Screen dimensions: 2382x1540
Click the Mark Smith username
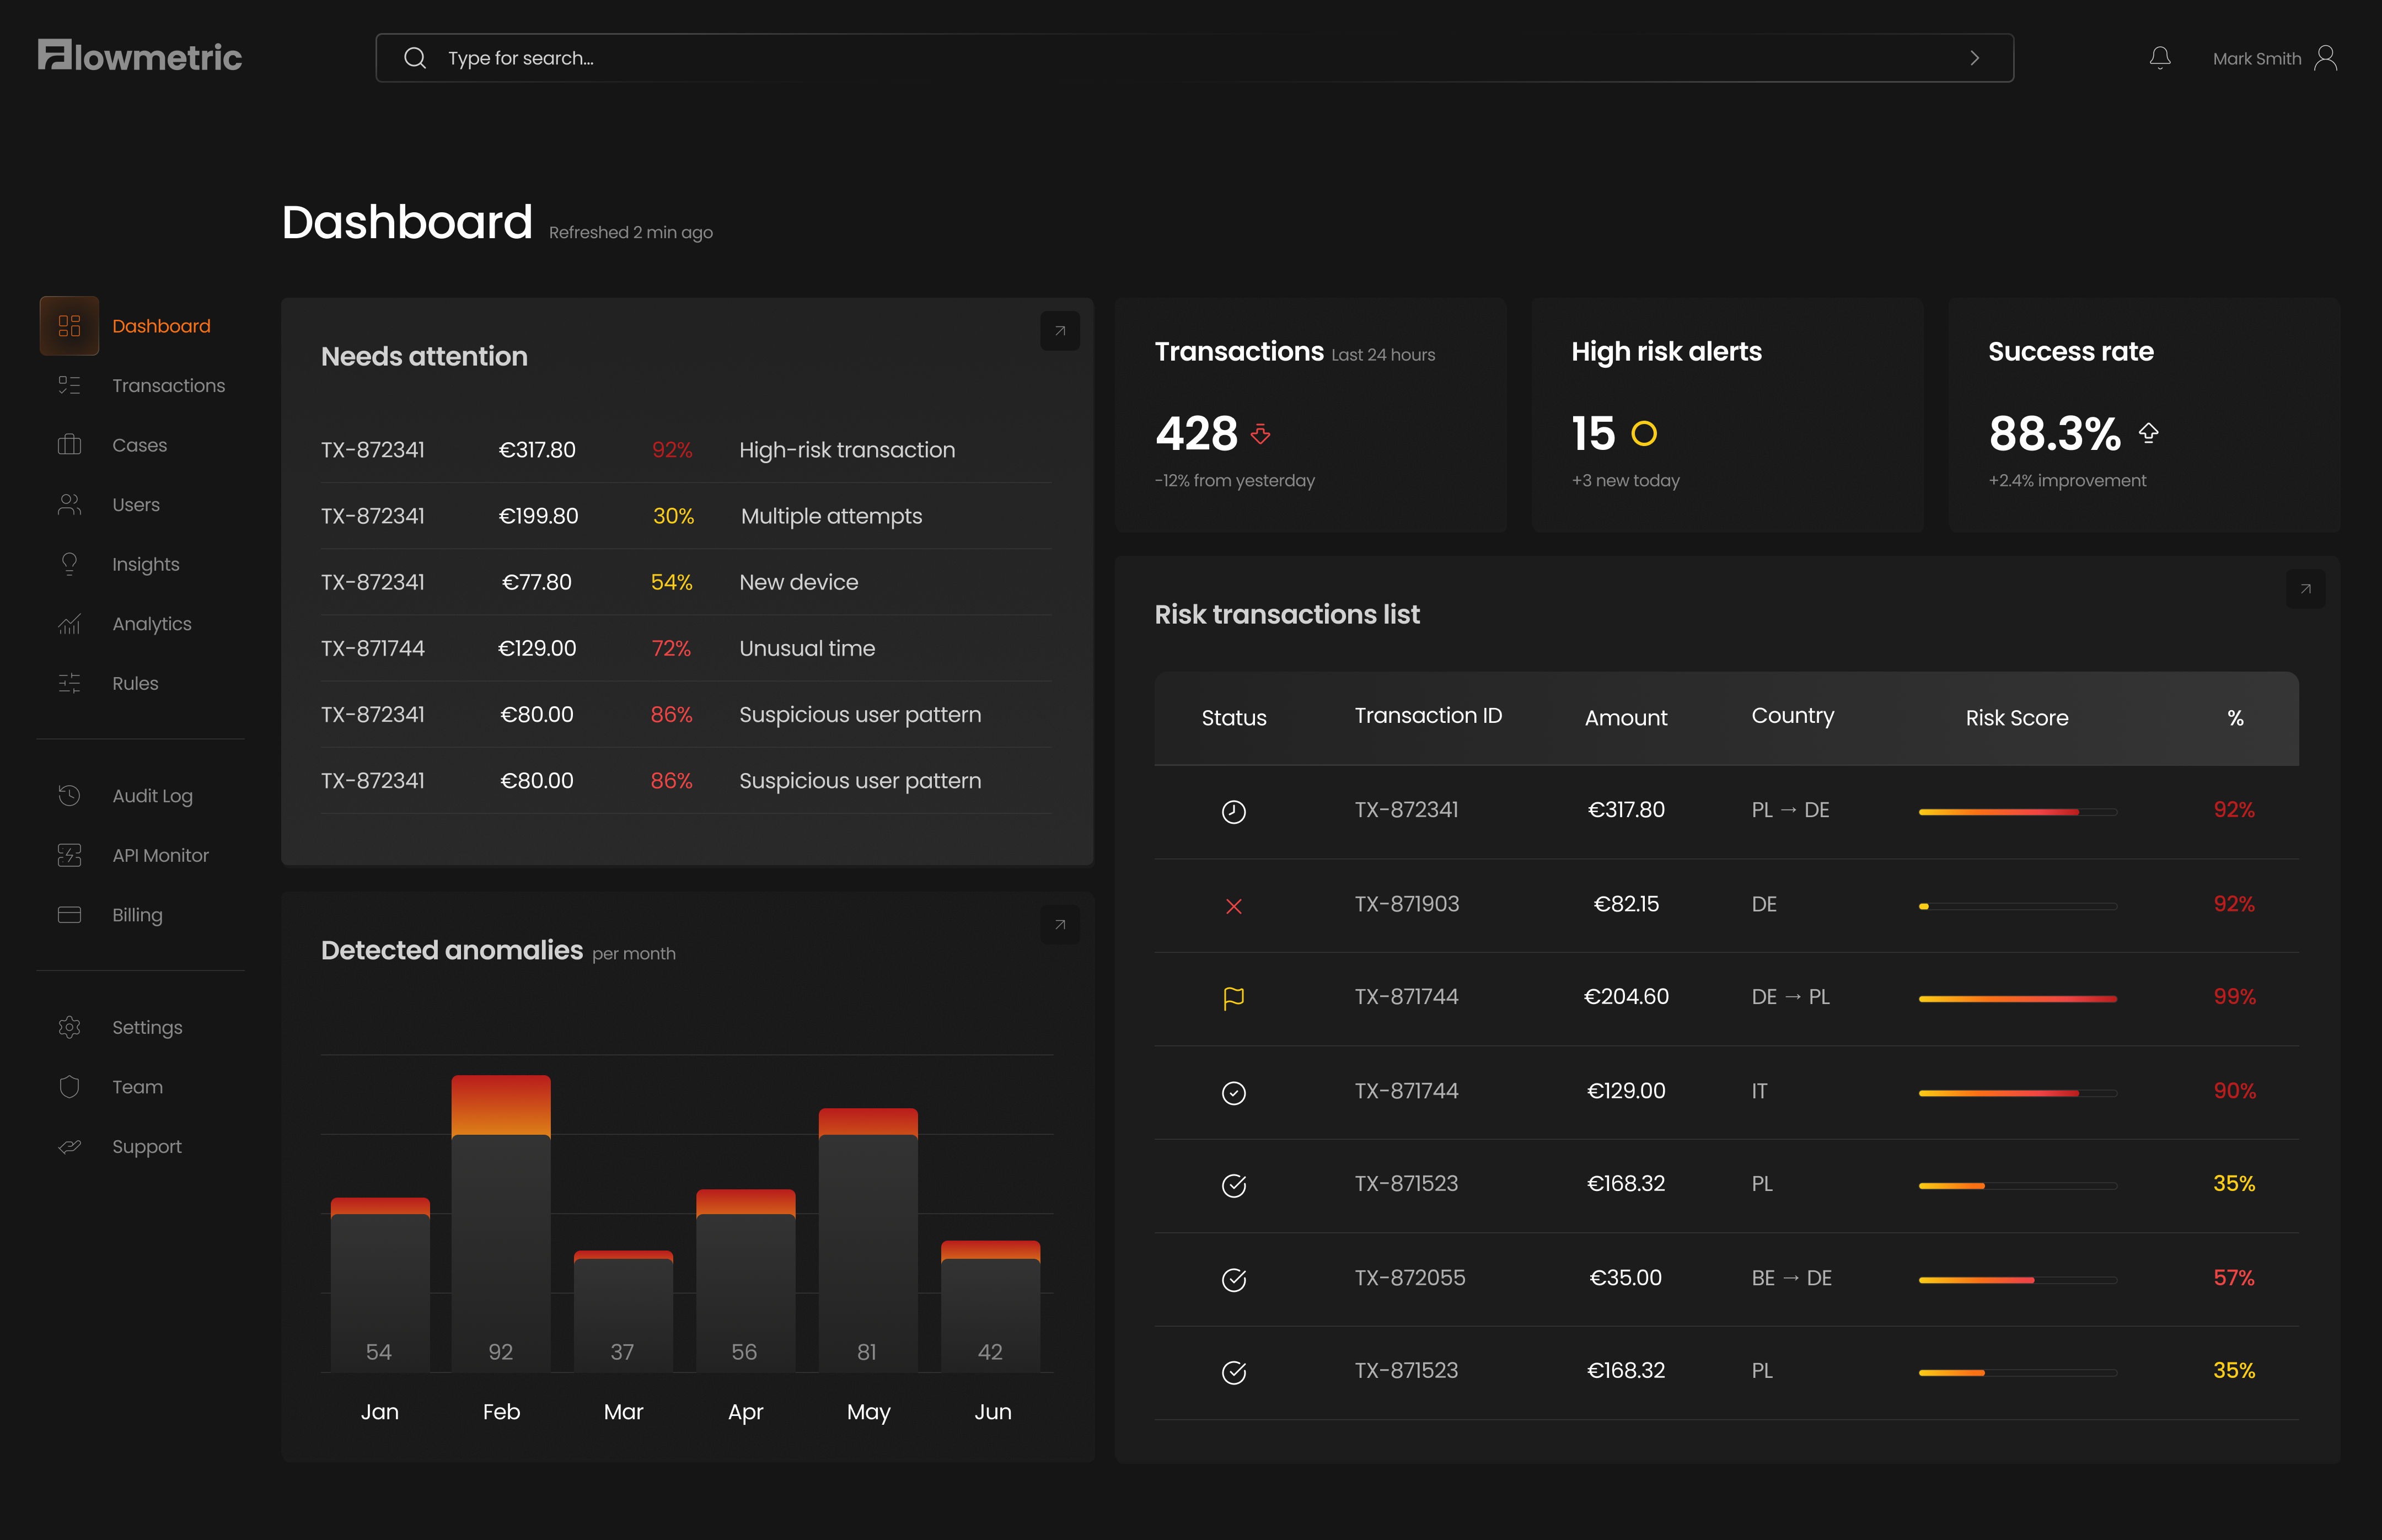point(2256,58)
